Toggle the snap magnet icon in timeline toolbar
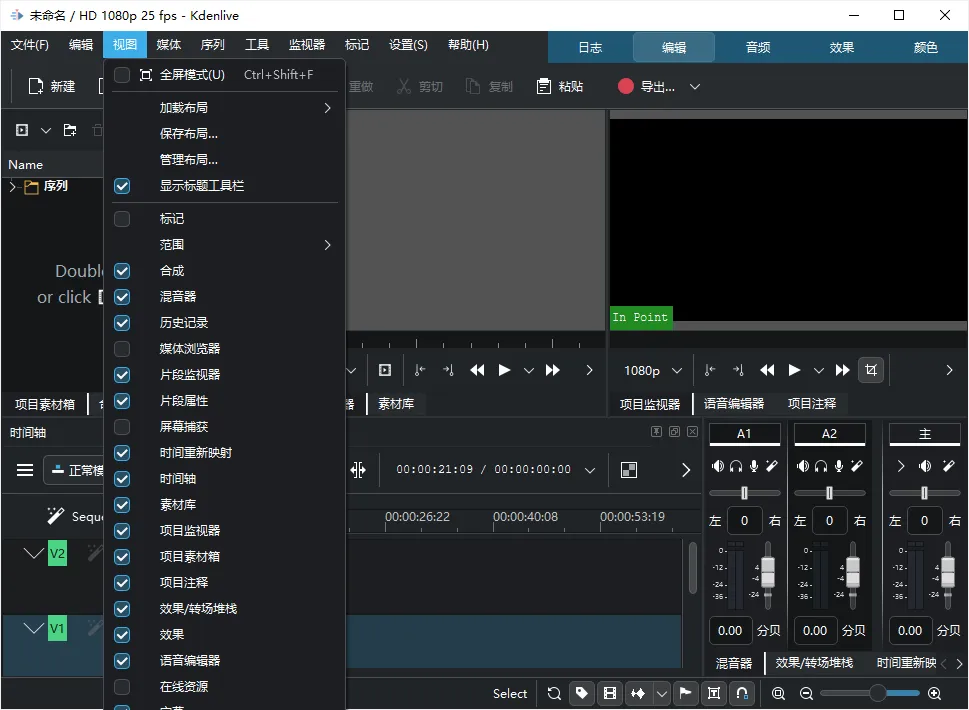Viewport: 969px width, 710px height. (742, 693)
